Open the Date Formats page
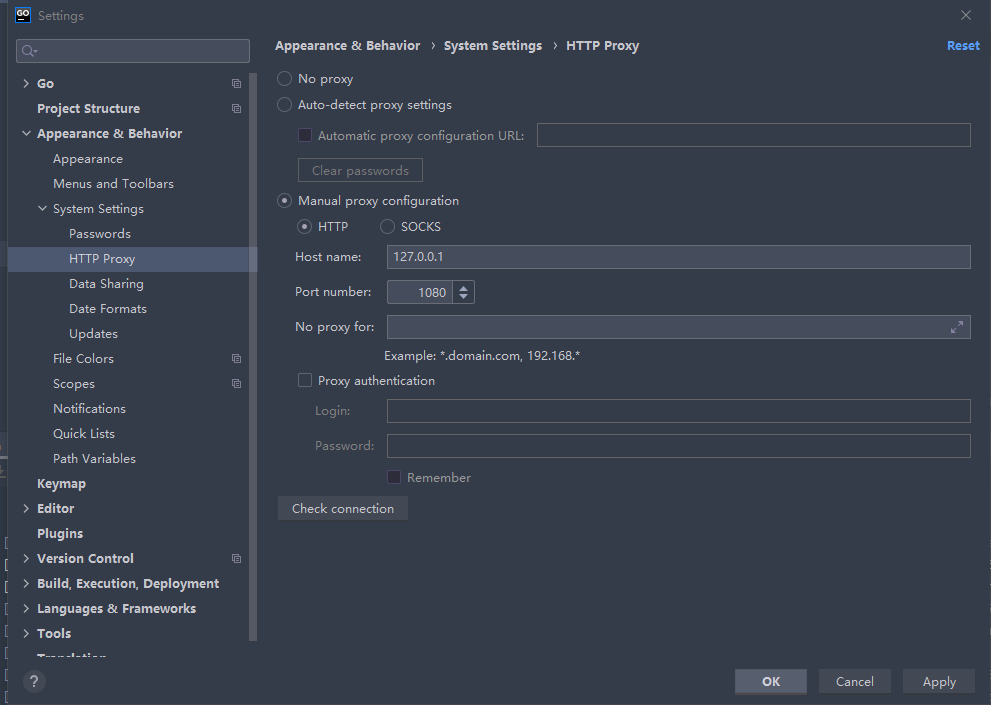This screenshot has height=705, width=991. (x=108, y=309)
